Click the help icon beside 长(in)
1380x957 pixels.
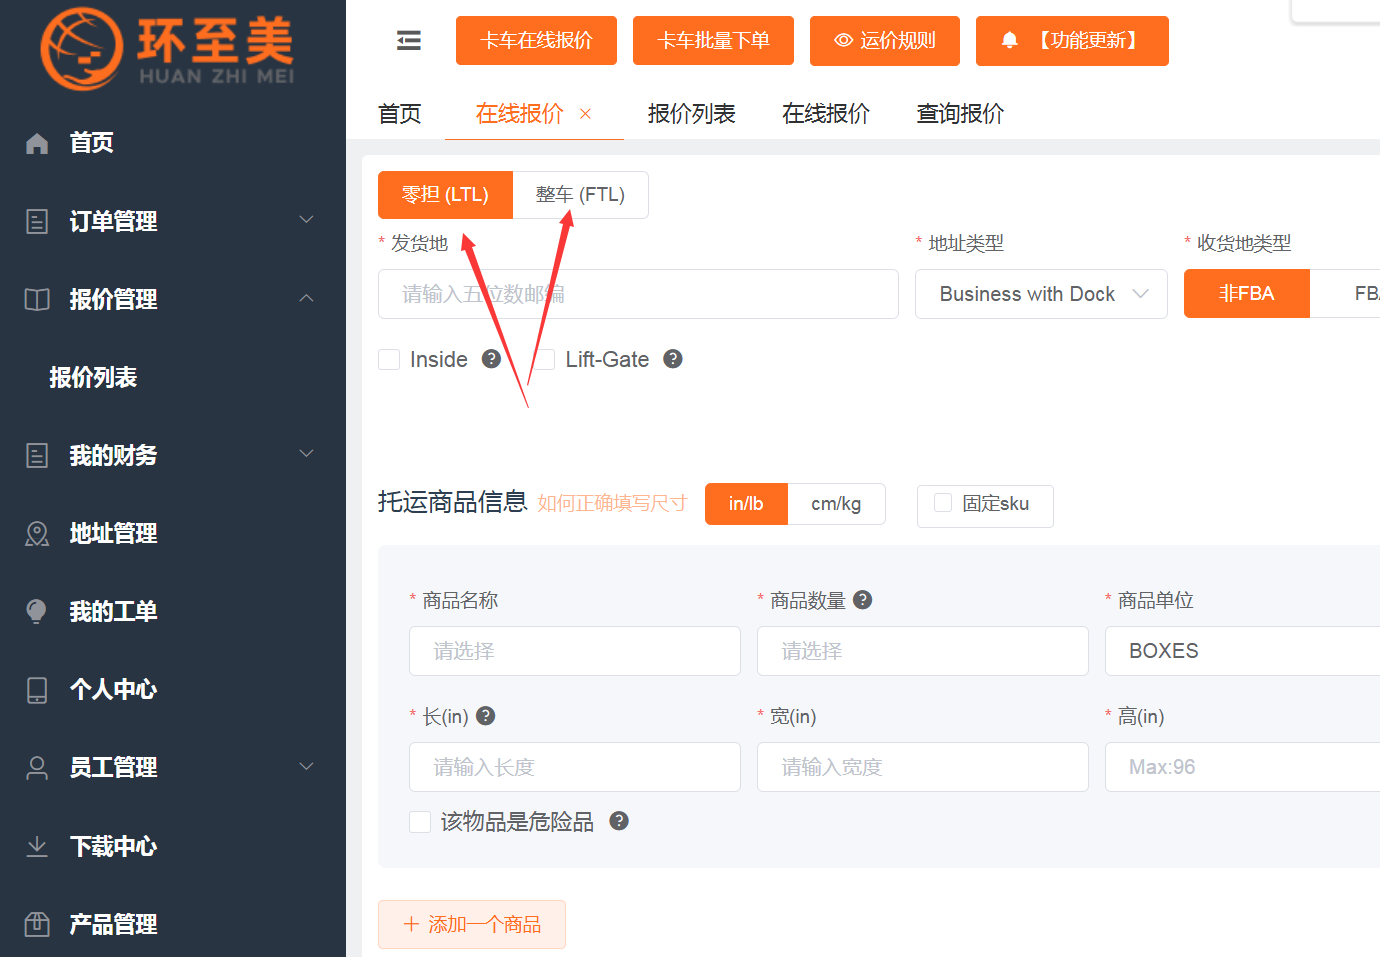click(x=486, y=716)
